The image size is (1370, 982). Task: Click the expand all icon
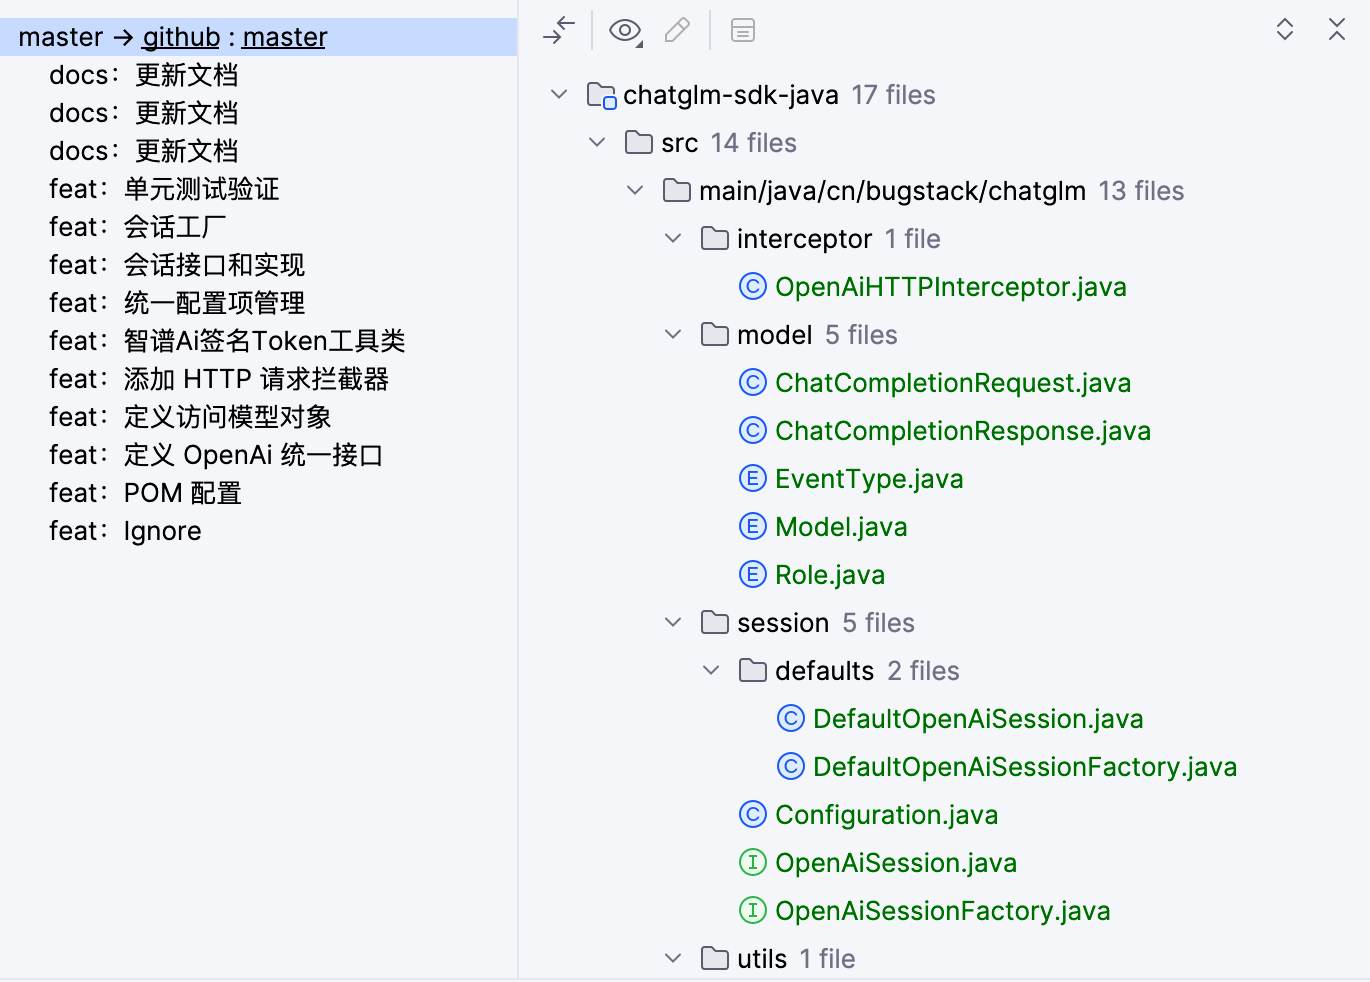tap(1285, 29)
